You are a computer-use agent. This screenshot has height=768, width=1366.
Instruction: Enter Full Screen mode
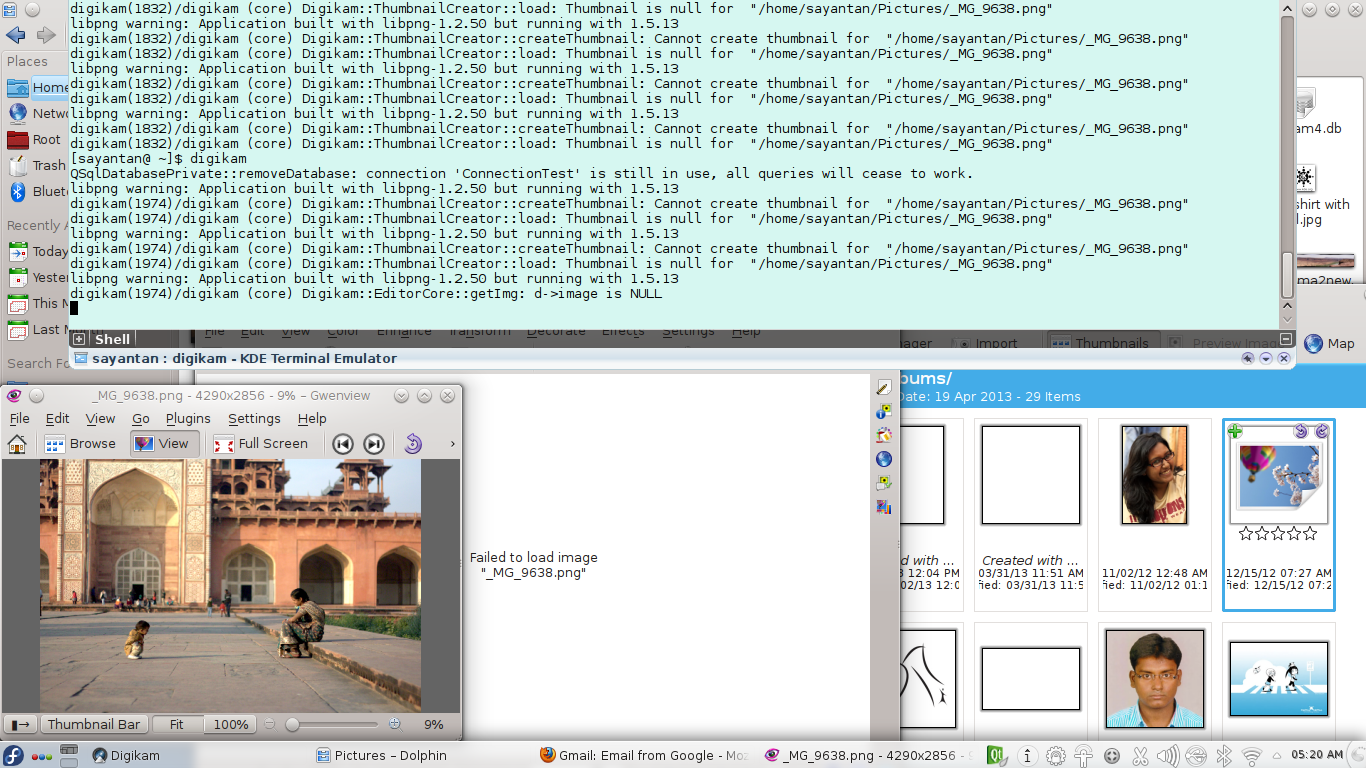pyautogui.click(x=261, y=444)
